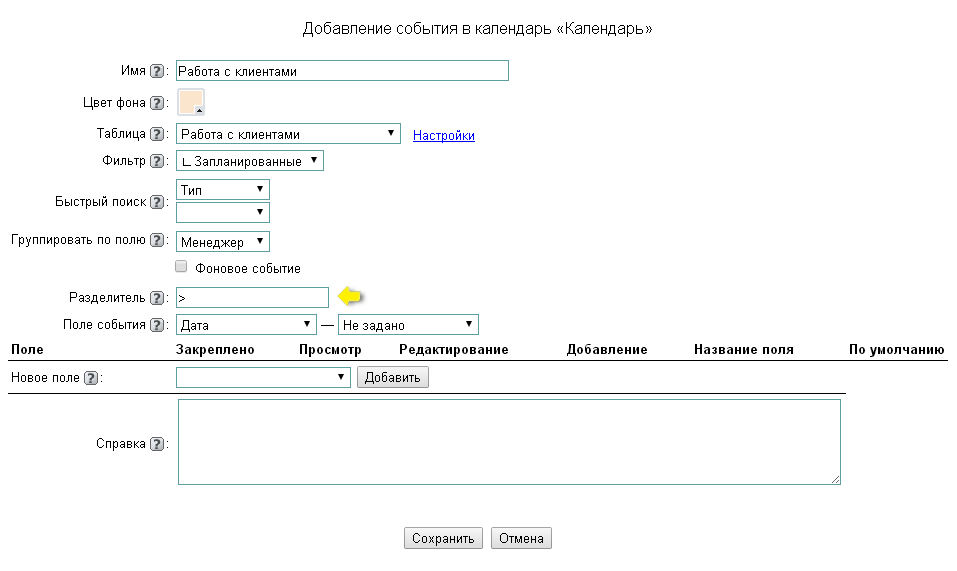Click help icon beside Цвет фона
This screenshot has width=957, height=571.
[x=156, y=103]
